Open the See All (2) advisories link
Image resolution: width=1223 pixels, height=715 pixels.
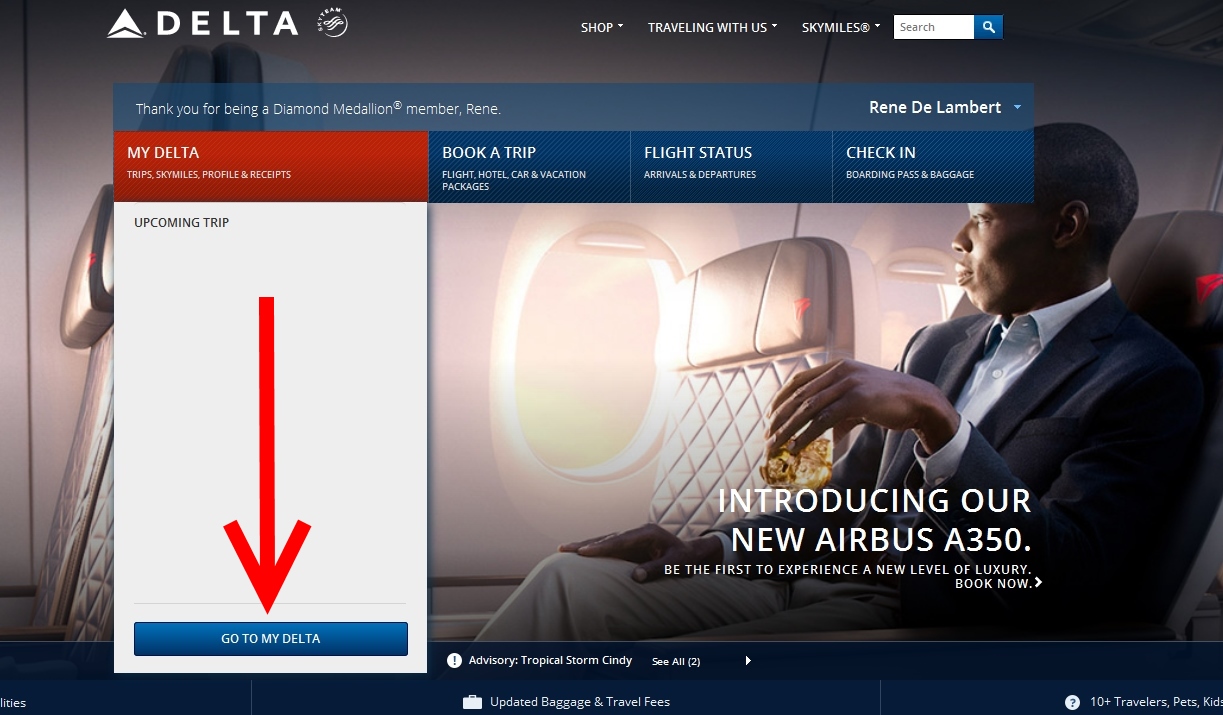tap(676, 661)
